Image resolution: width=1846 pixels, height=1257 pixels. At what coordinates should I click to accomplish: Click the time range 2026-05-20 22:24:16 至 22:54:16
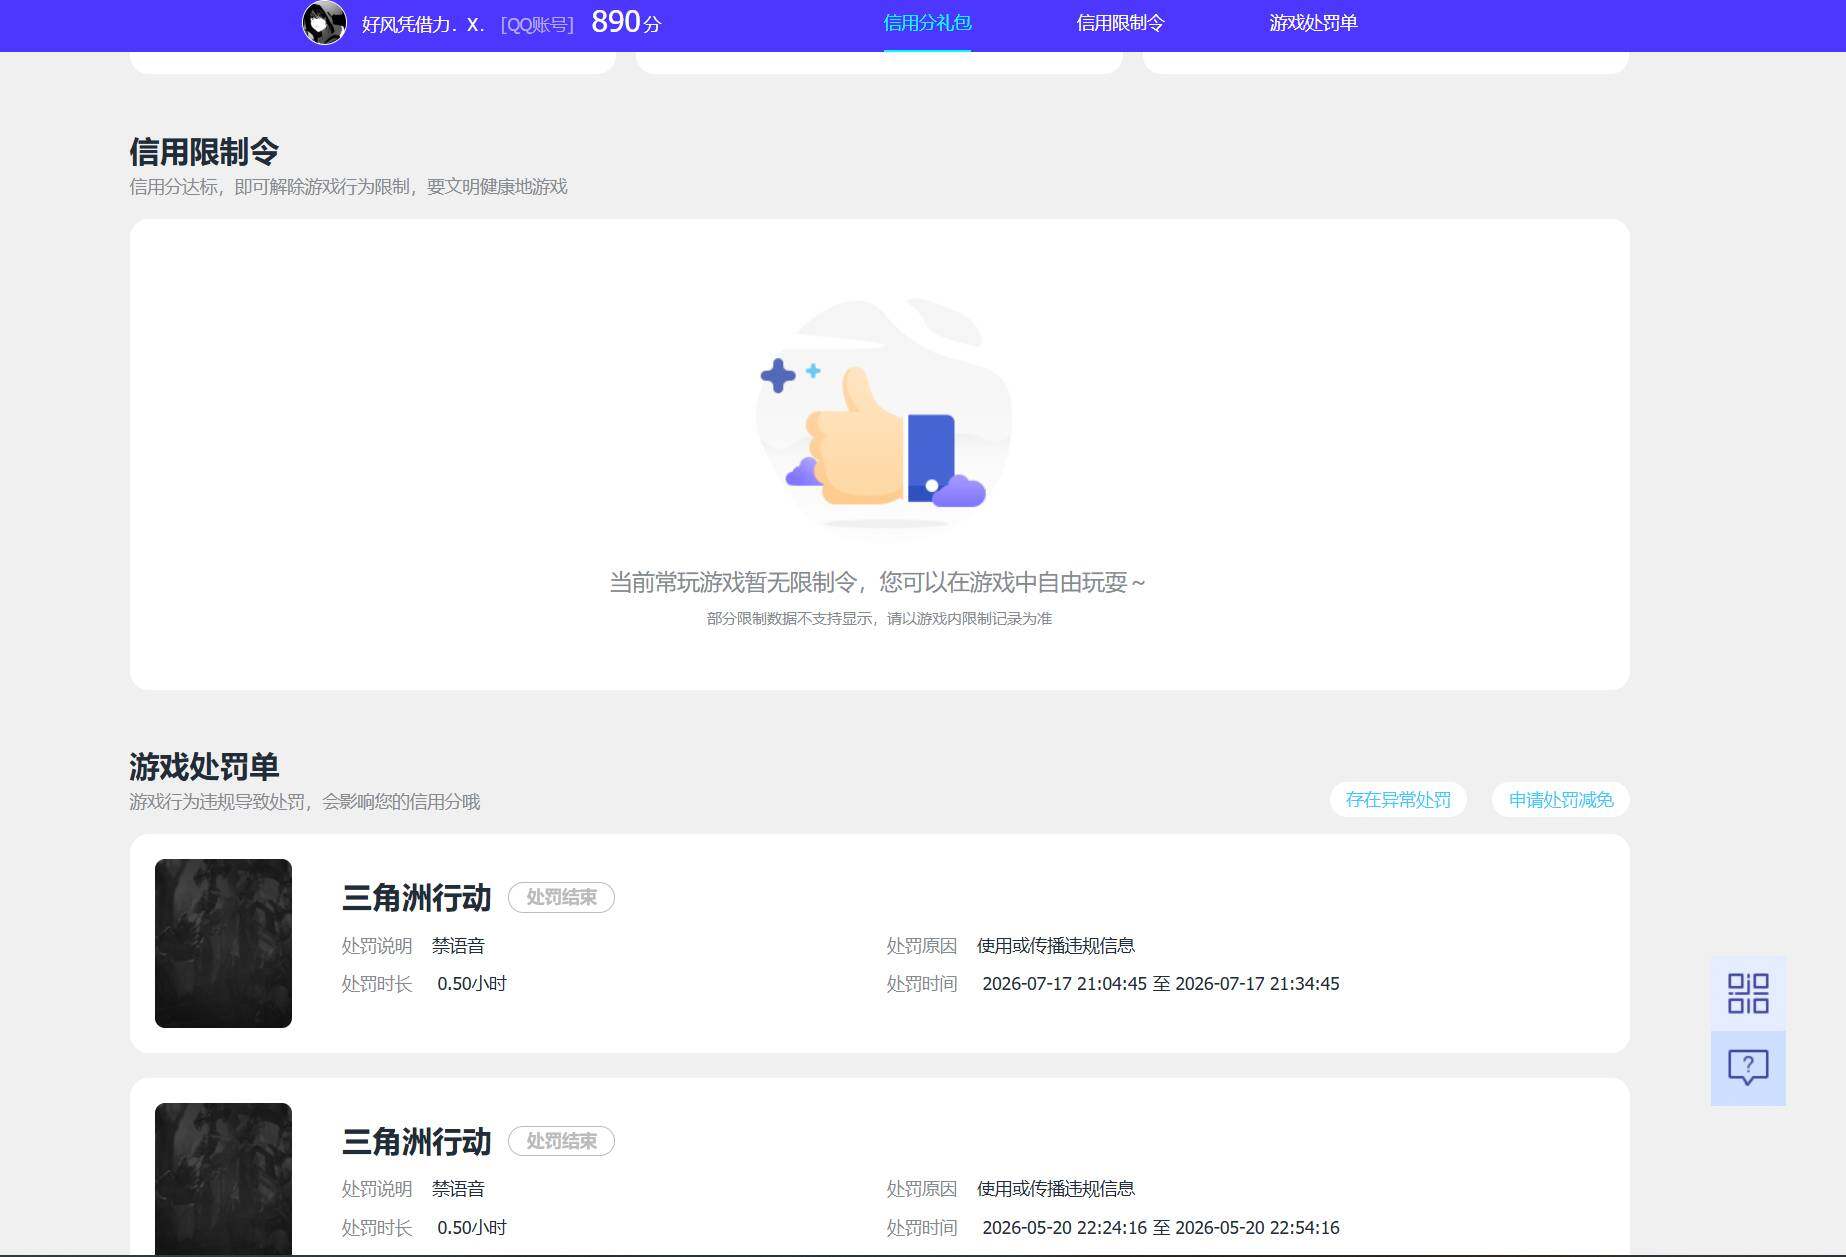(x=1161, y=1228)
